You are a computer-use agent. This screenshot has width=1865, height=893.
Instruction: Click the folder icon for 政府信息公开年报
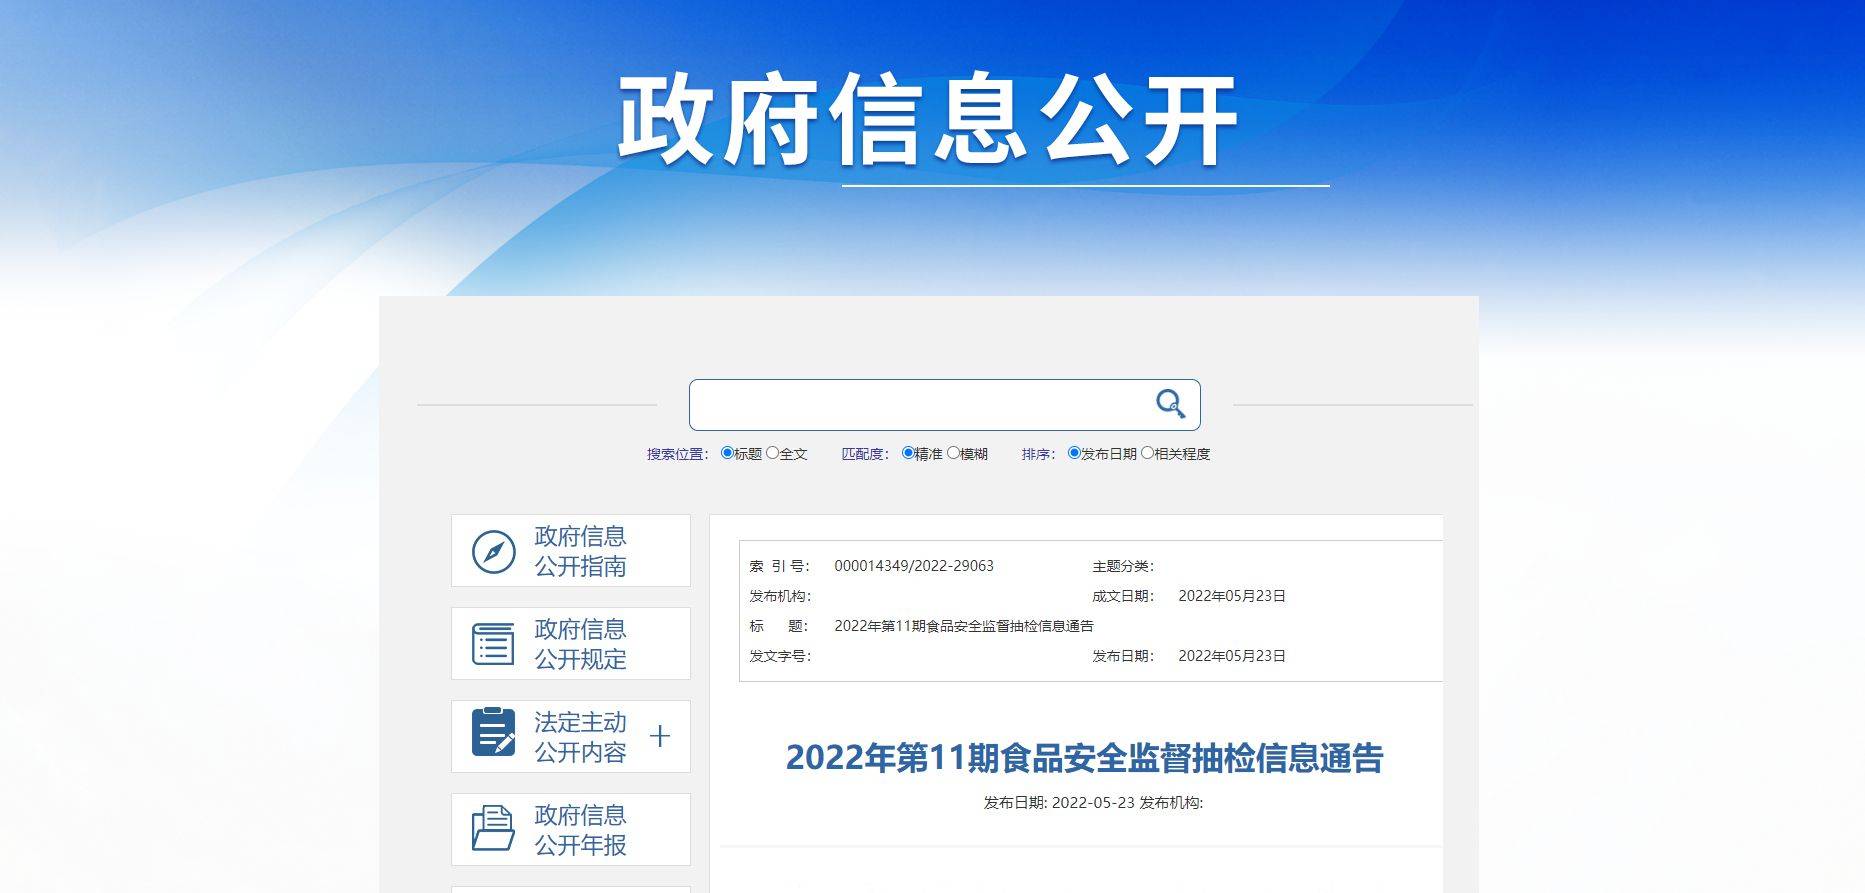[x=493, y=828]
